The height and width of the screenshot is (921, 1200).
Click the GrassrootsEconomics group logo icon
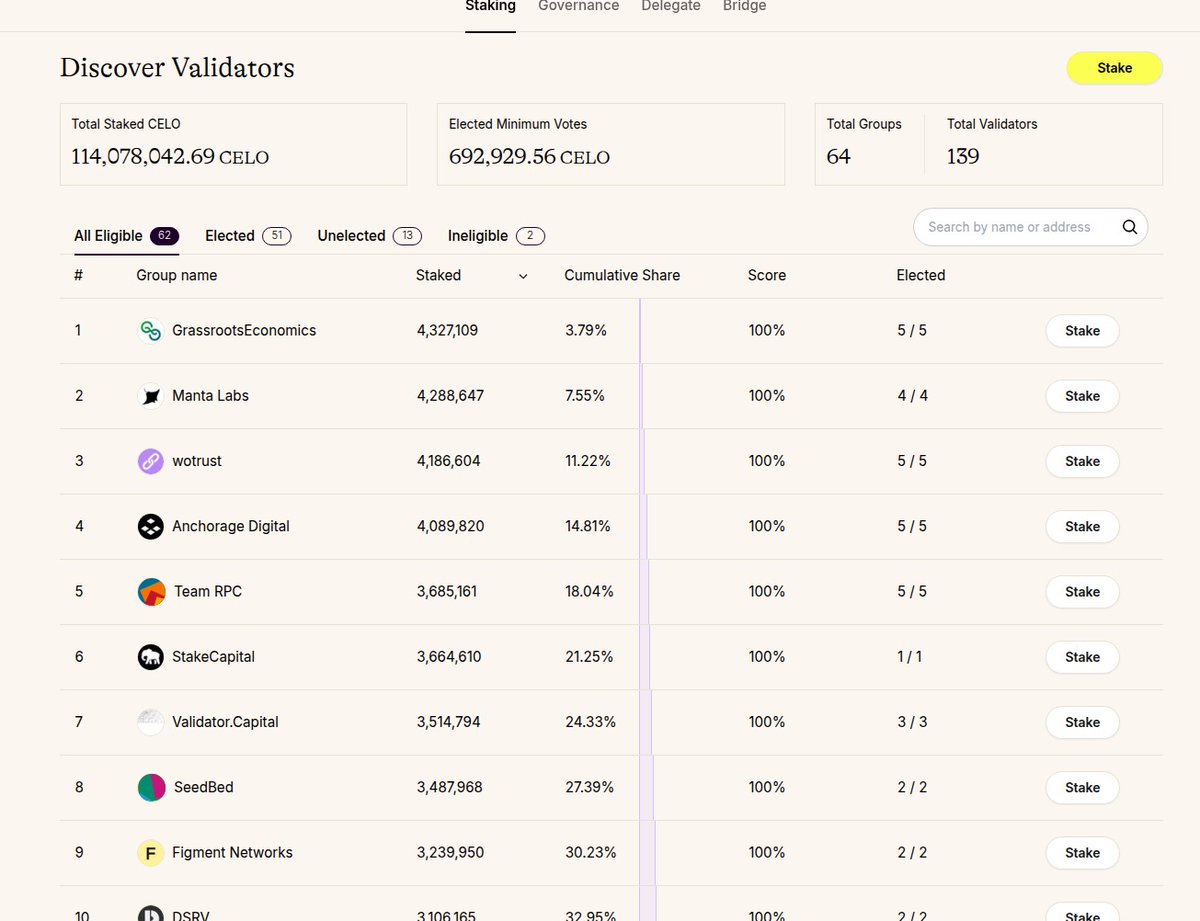click(151, 330)
